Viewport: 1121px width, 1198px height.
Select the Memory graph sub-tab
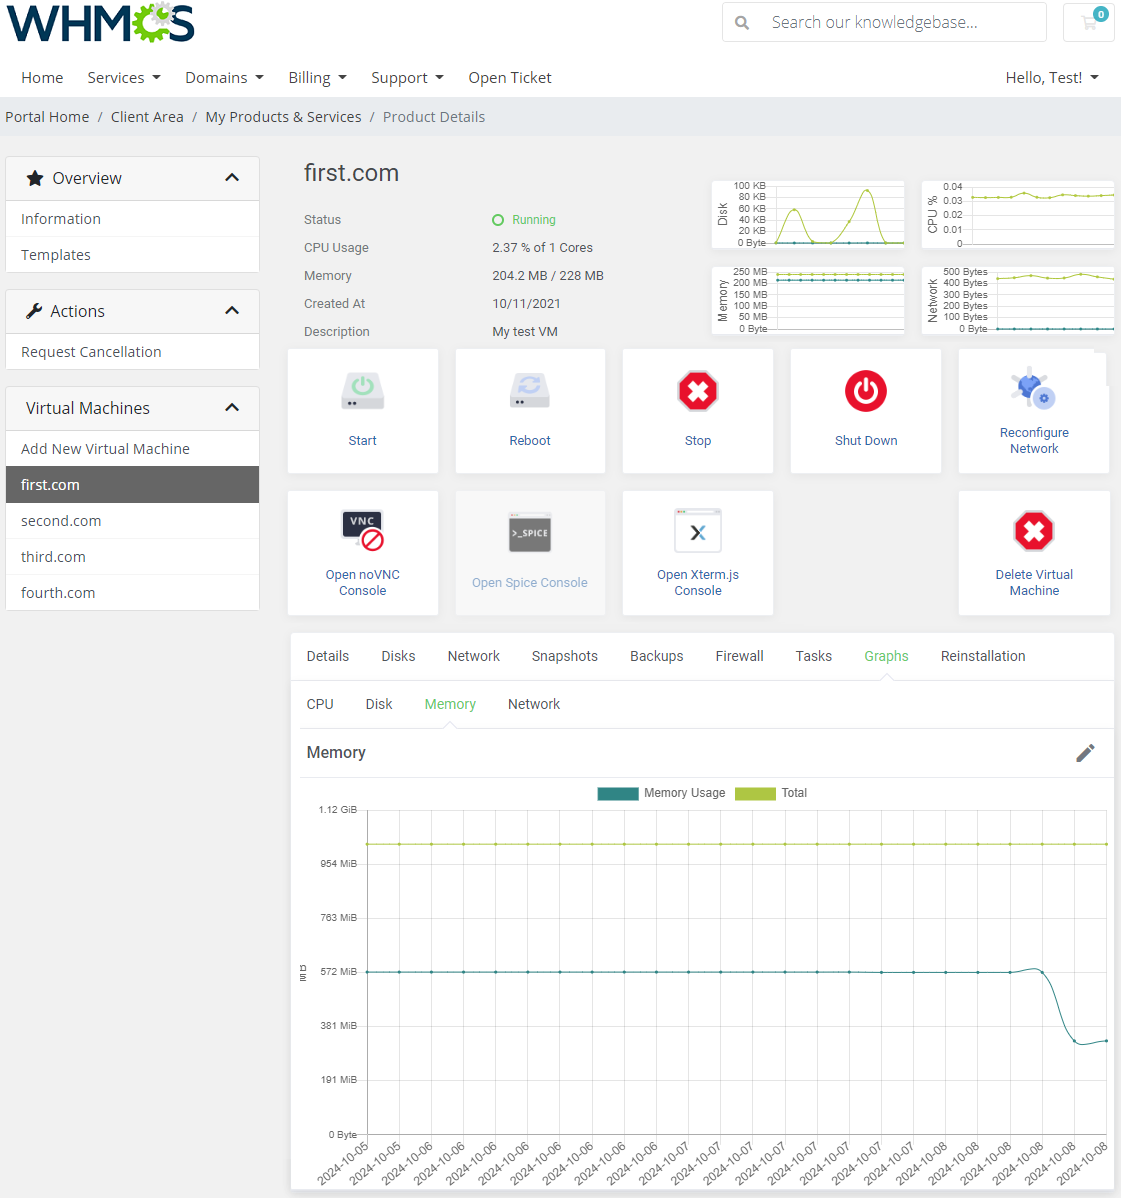coord(450,704)
